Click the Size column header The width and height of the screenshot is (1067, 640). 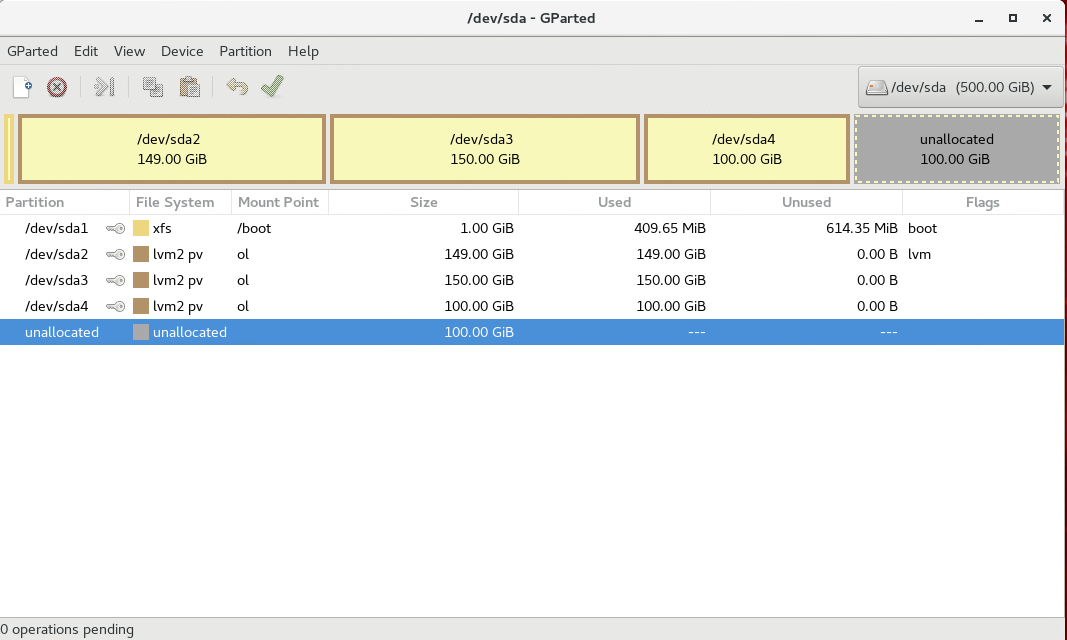point(423,202)
